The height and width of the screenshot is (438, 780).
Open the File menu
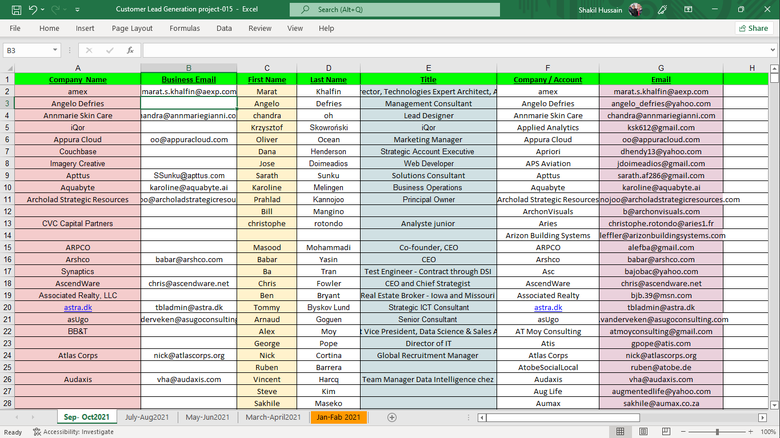coord(15,28)
